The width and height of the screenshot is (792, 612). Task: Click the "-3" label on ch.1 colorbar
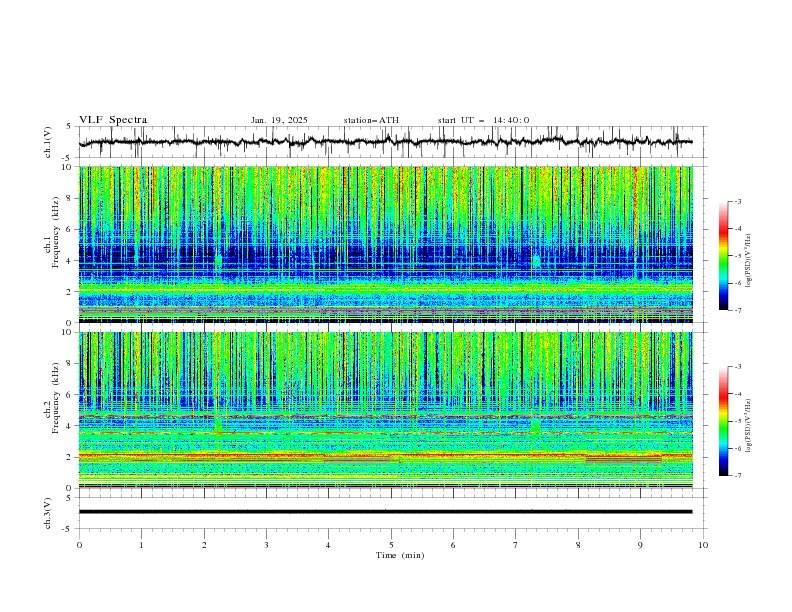tap(737, 201)
